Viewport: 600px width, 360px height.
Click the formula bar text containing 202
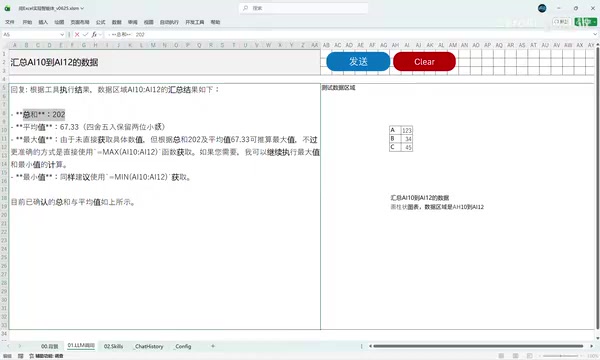tap(126, 34)
